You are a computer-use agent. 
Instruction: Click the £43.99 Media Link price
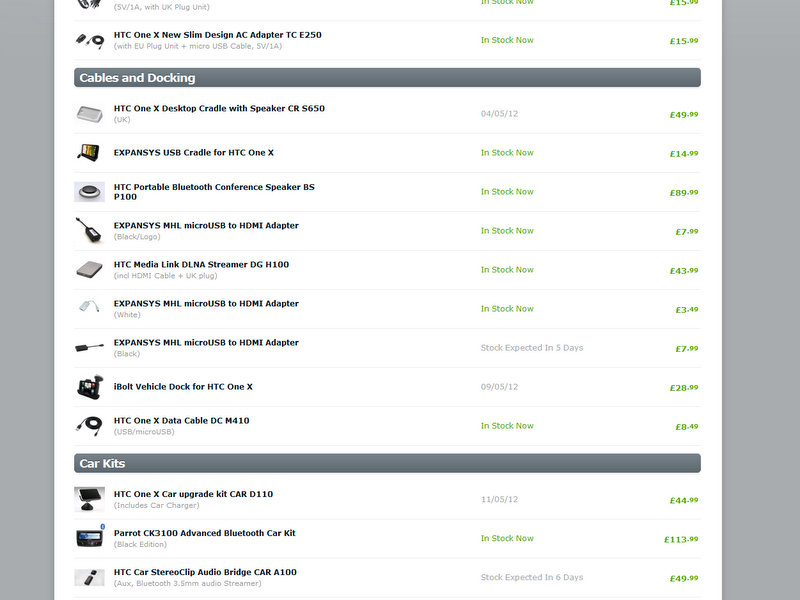(x=684, y=270)
